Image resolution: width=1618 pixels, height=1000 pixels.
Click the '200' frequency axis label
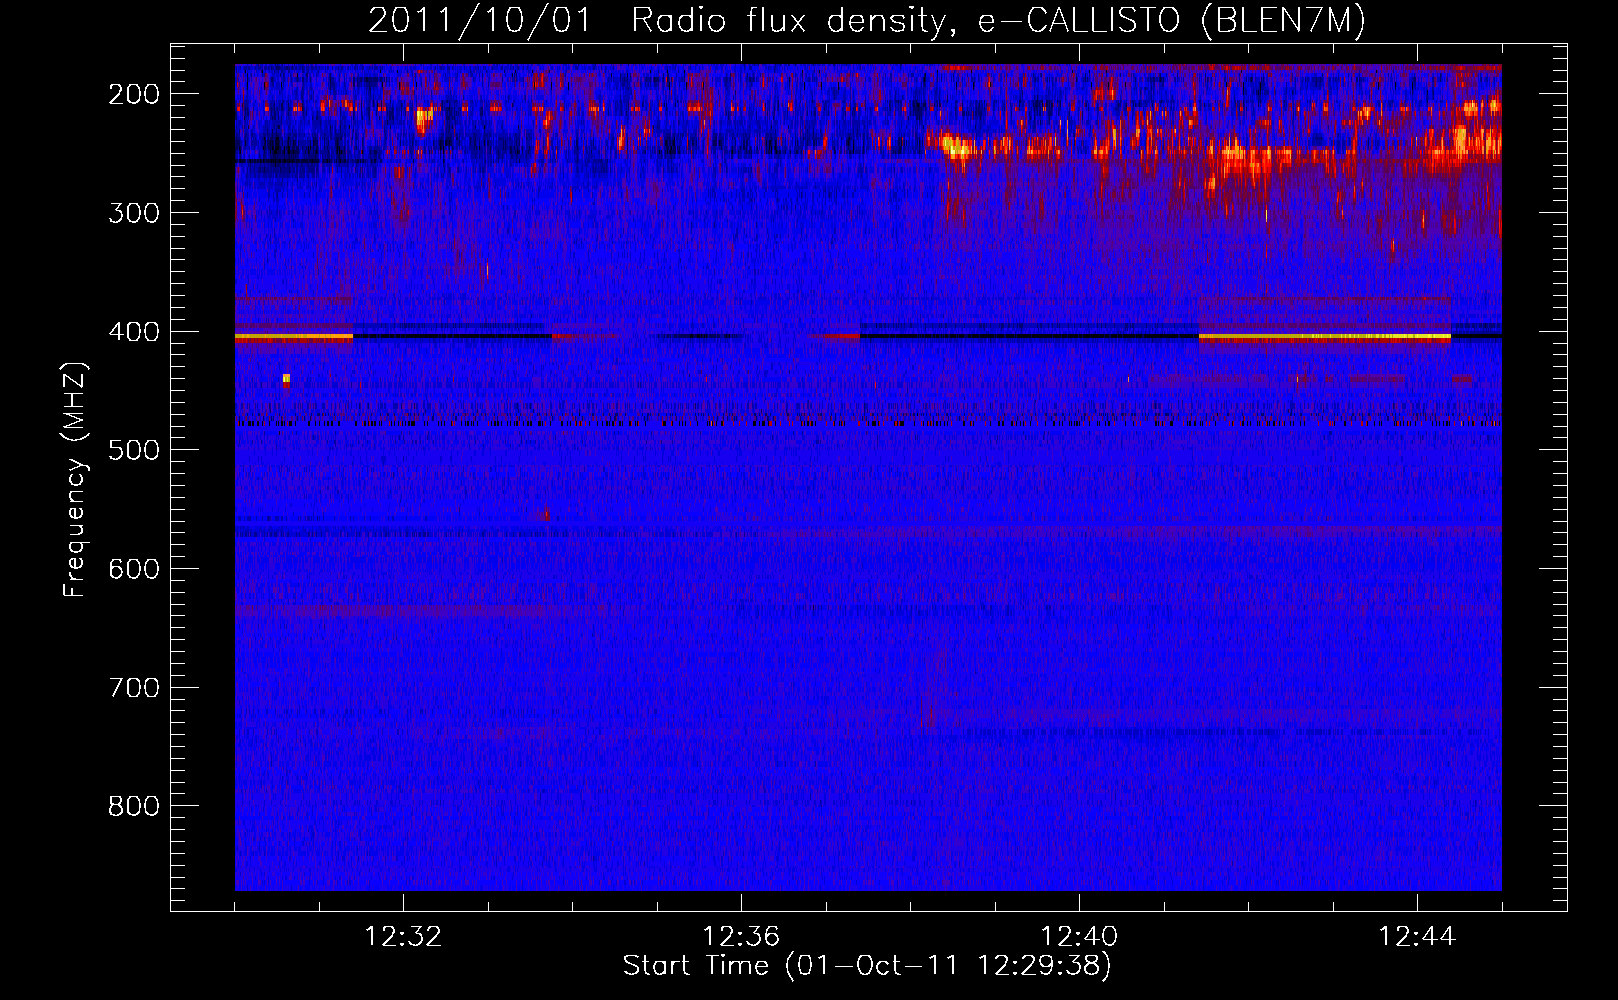[134, 94]
